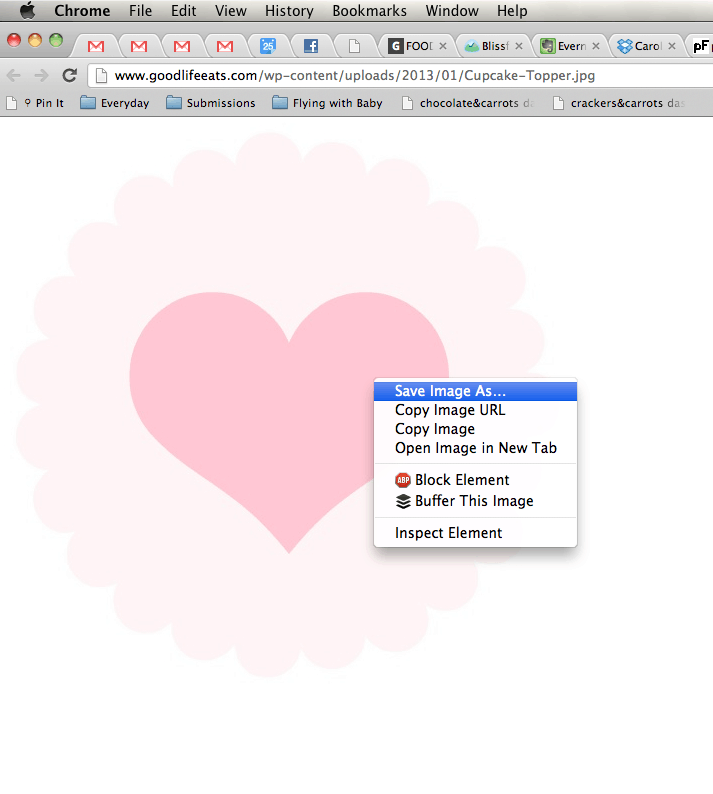
Task: Switch to the Google Calendar tab
Action: 267,46
